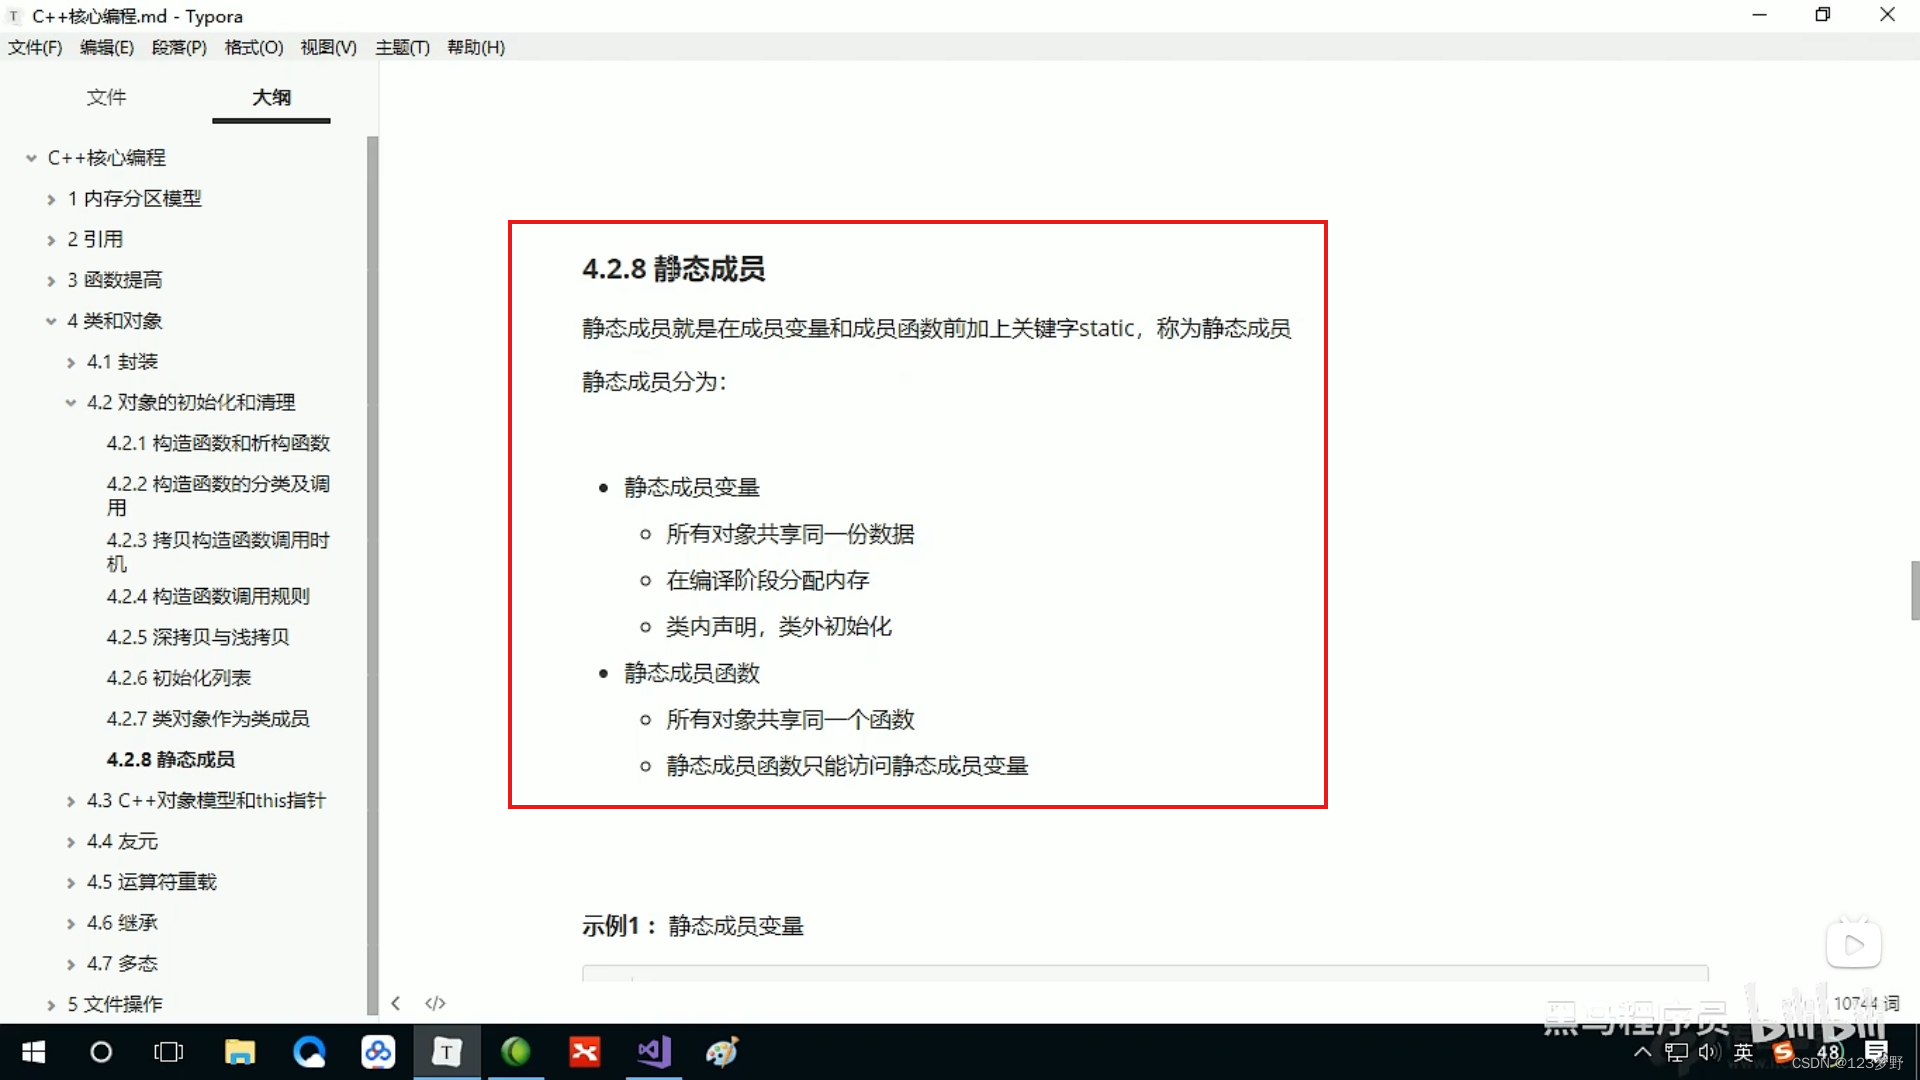Jump to 4.2.1 构造函数和析构函数 heading

pyautogui.click(x=218, y=443)
